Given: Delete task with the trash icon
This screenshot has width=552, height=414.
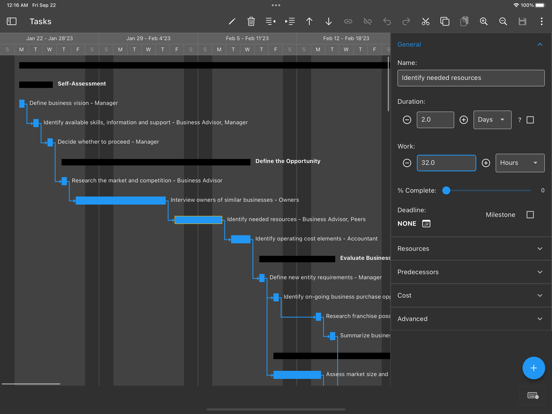Looking at the screenshot, I should coord(251,21).
